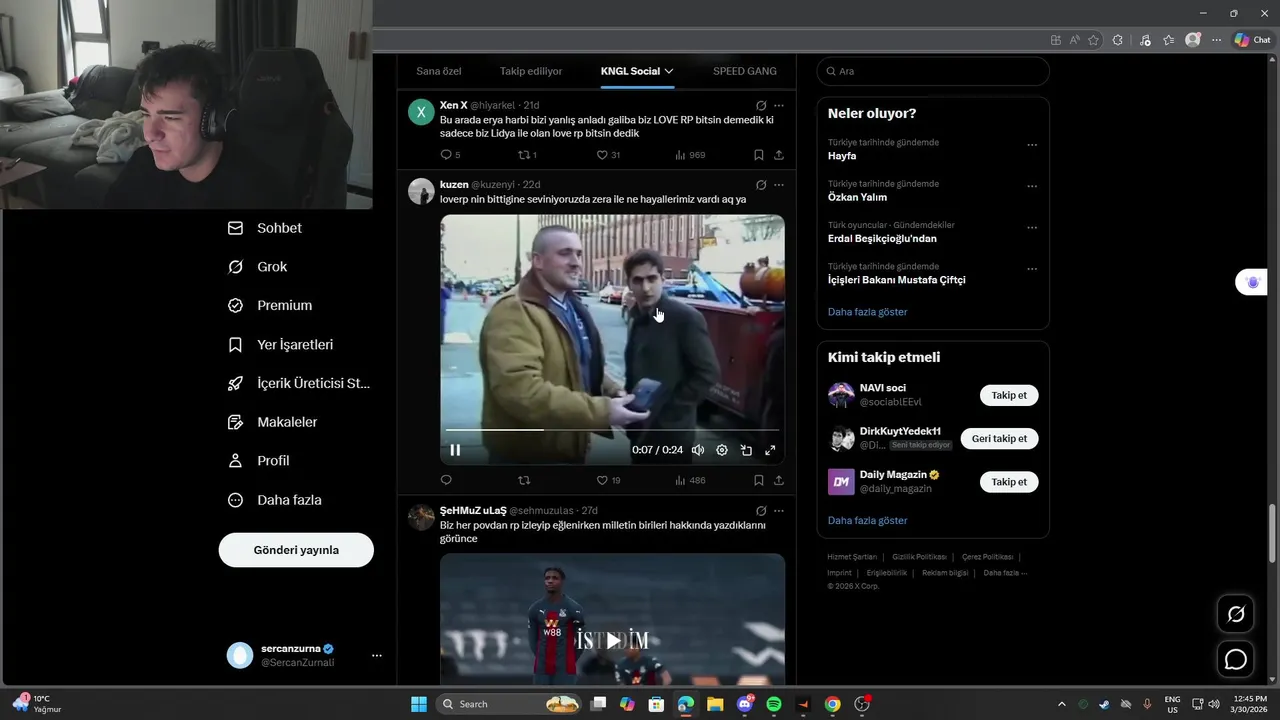
Task: Click Geri takip et for DirkKuytYedek11
Action: coord(999,439)
